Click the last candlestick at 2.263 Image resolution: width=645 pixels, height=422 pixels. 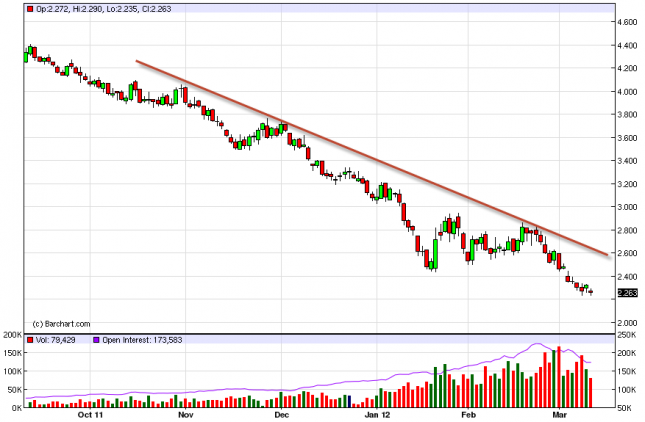pos(591,292)
